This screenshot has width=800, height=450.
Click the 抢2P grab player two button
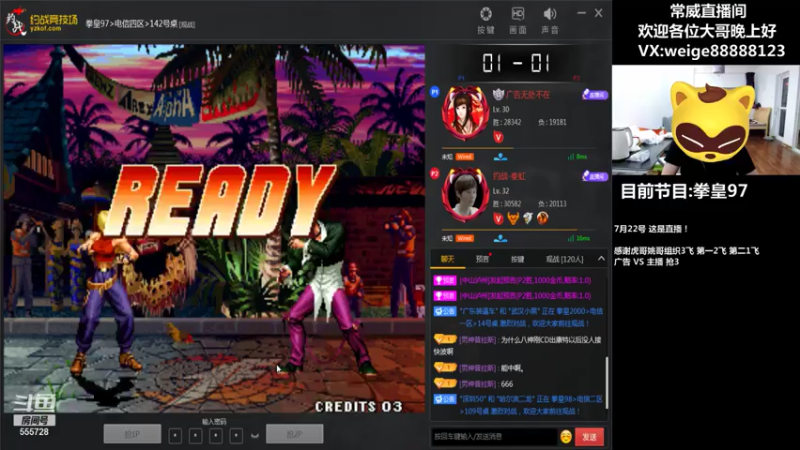pyautogui.click(x=294, y=434)
